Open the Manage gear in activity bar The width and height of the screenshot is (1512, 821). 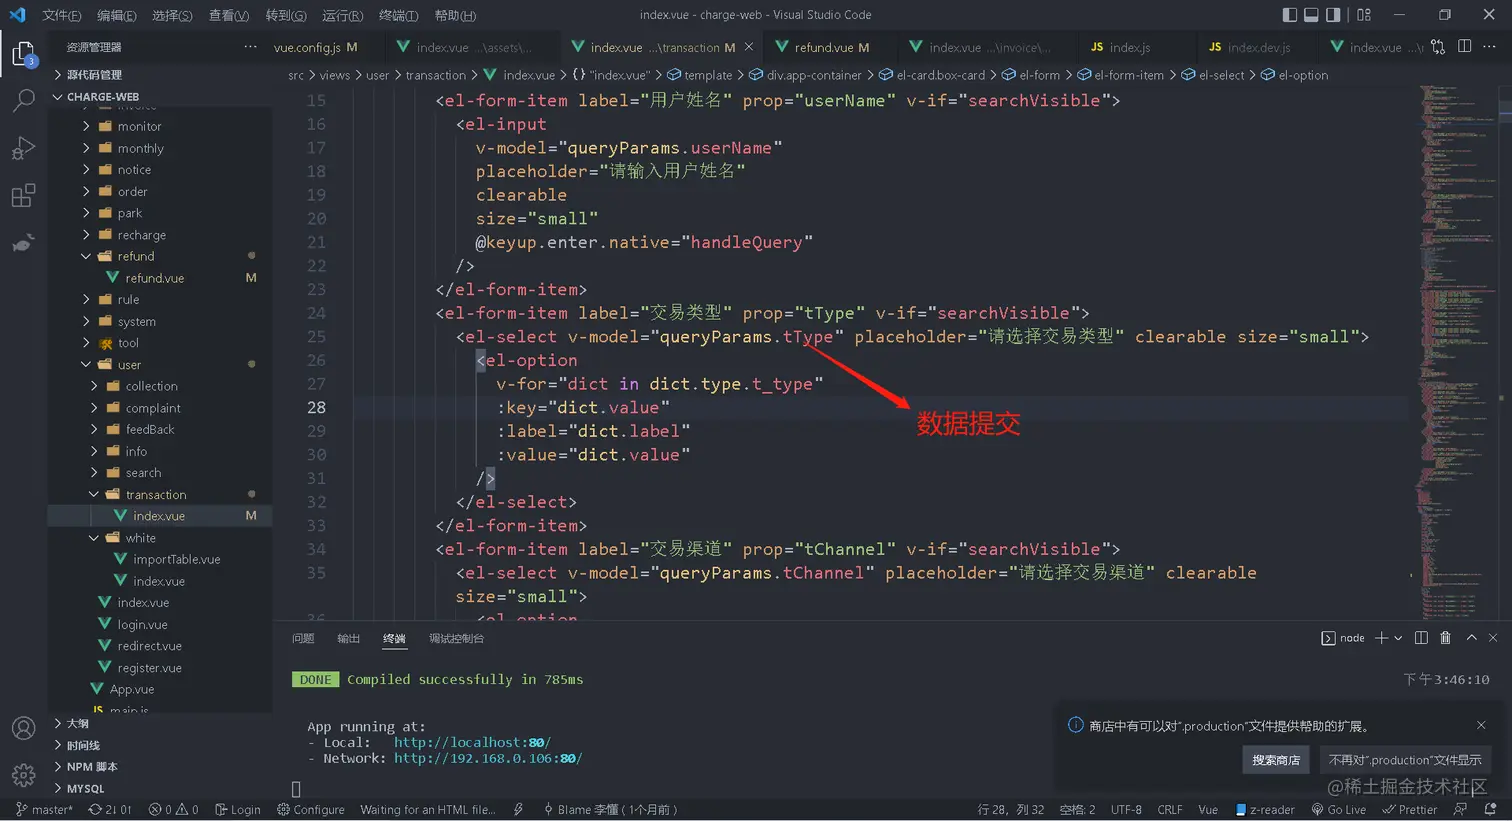coord(23,775)
